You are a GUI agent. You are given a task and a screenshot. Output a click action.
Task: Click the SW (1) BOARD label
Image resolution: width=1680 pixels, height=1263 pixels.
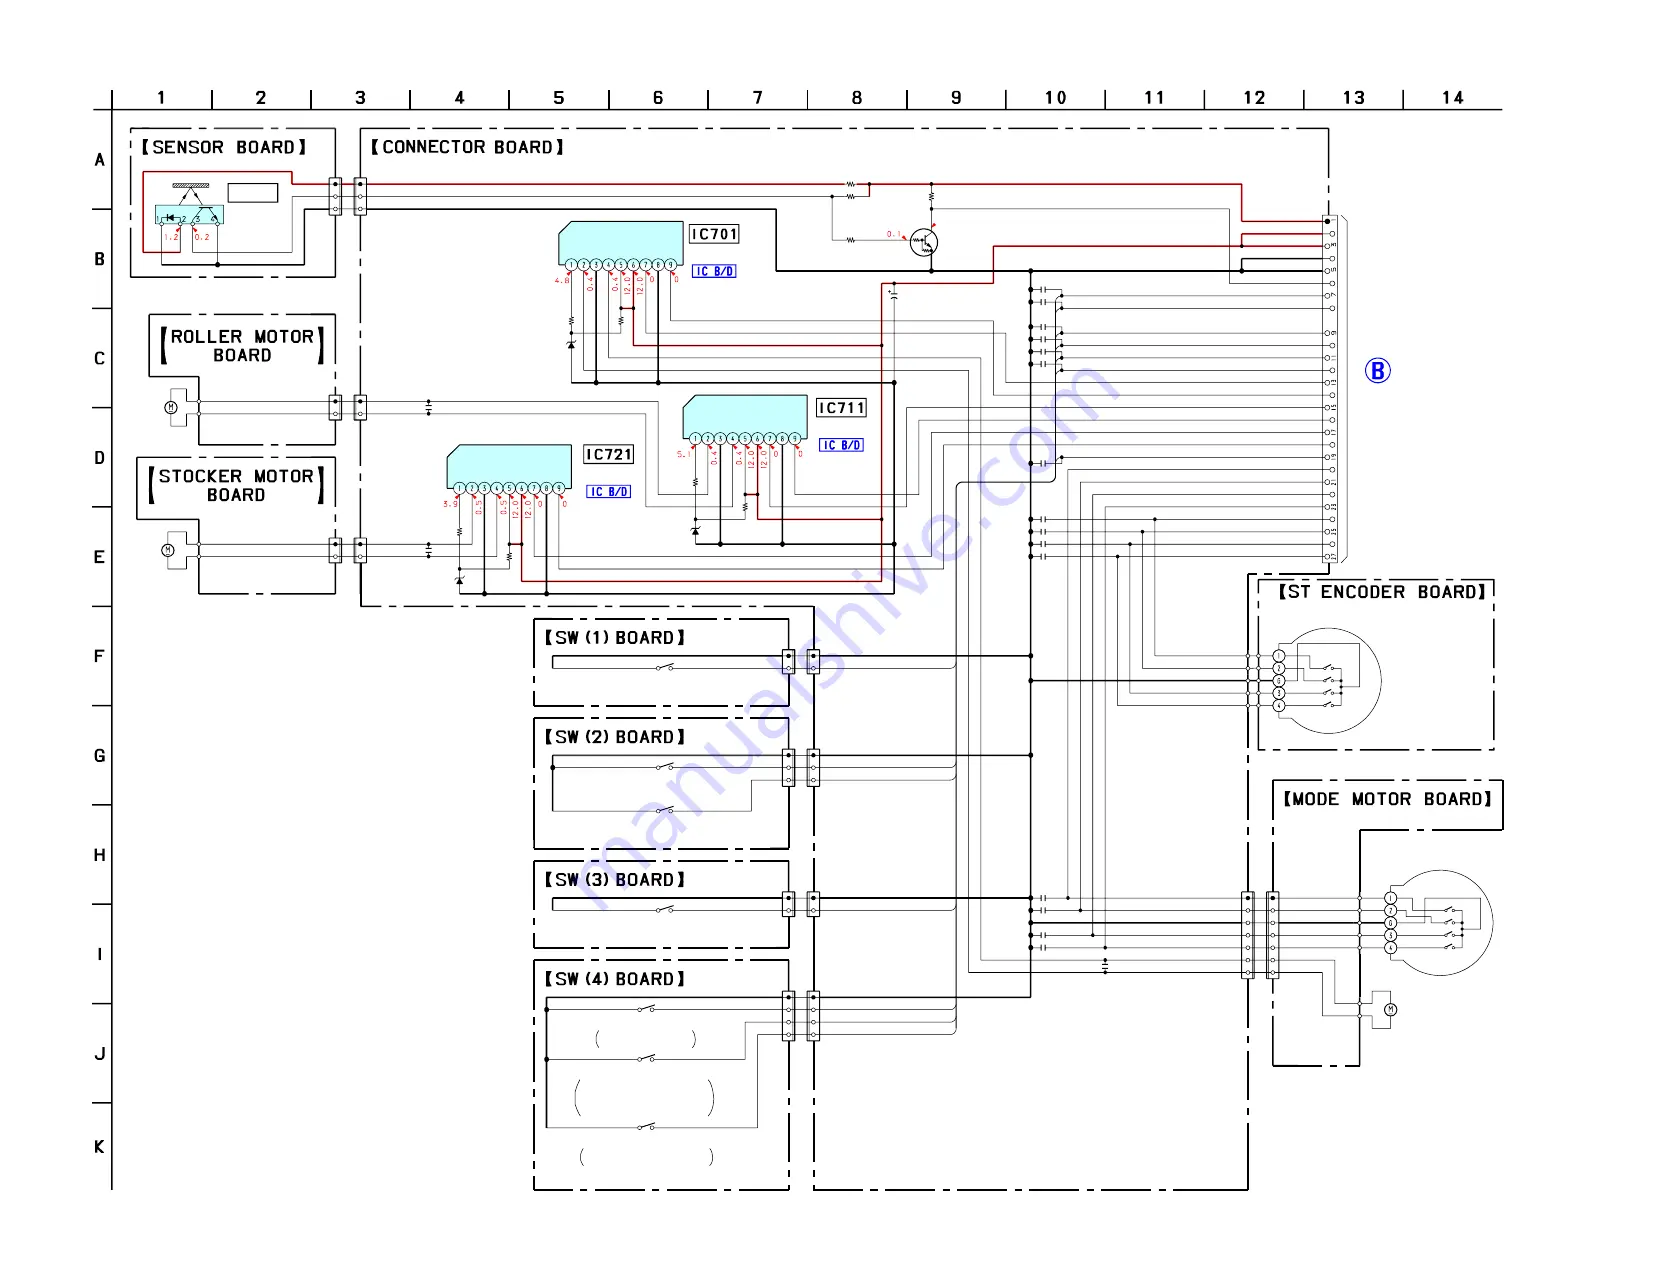pos(615,638)
